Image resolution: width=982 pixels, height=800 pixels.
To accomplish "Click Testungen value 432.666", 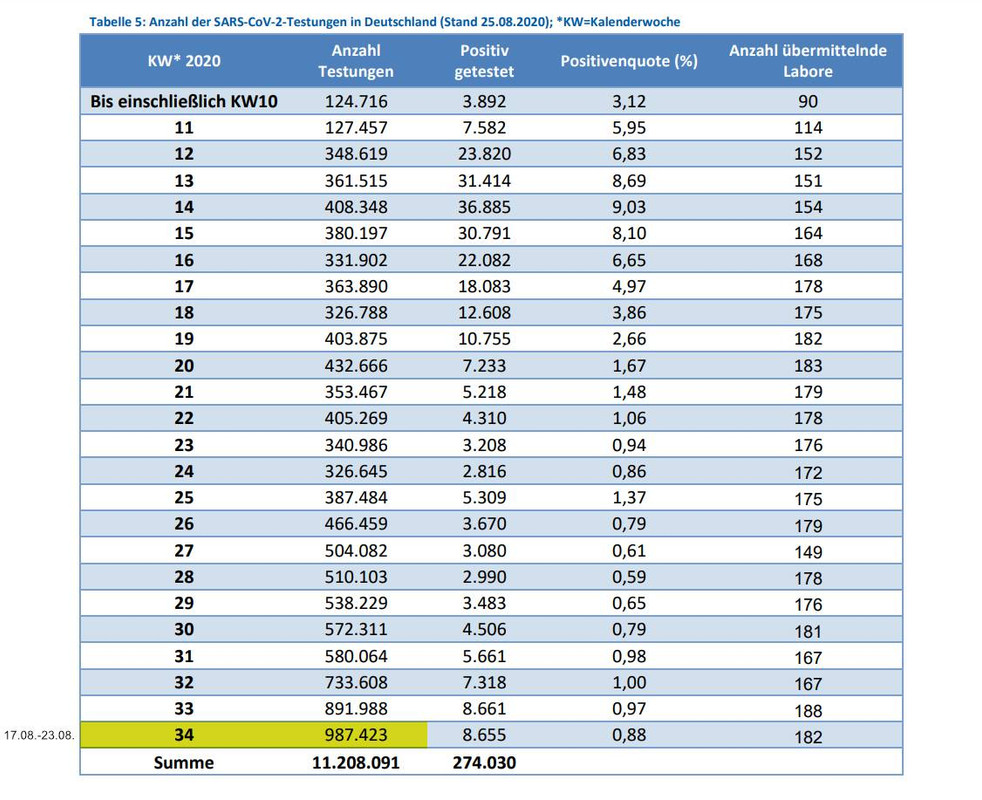I will coord(356,366).
